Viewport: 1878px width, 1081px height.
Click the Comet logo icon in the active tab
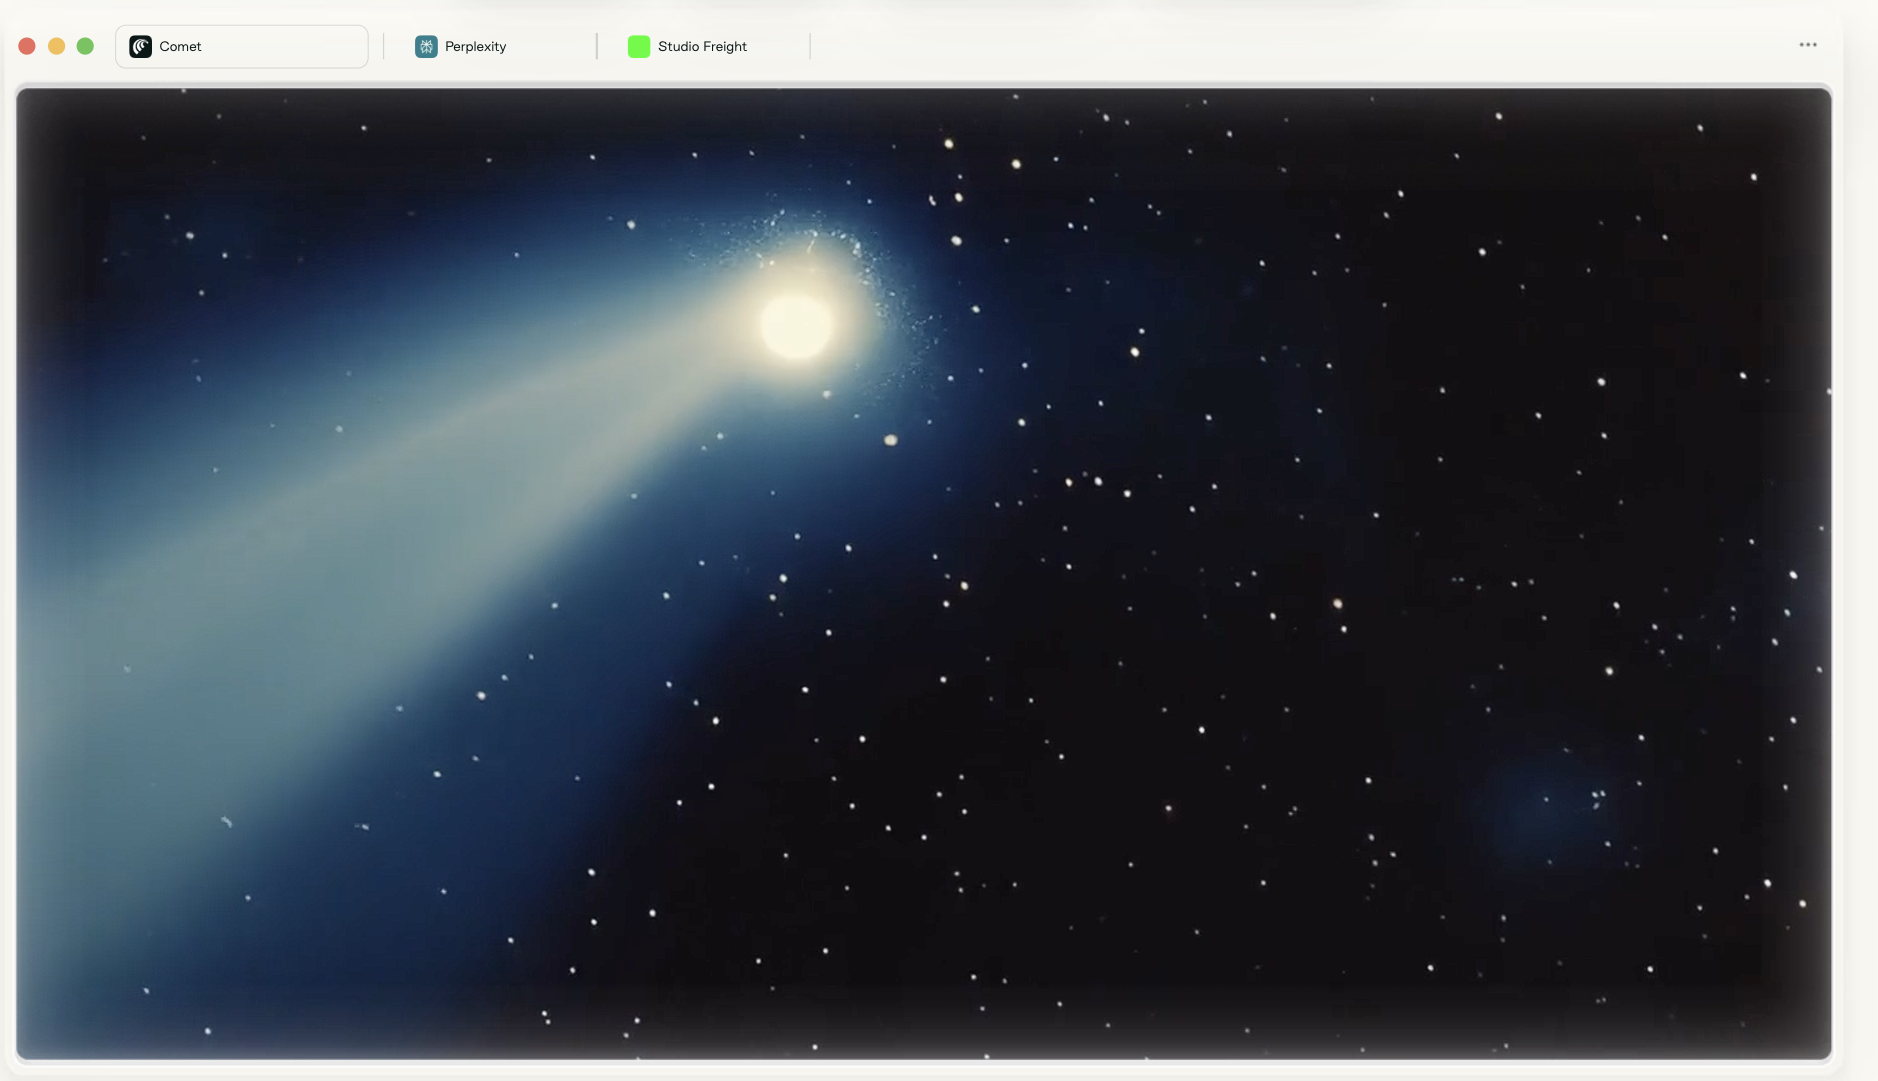140,47
